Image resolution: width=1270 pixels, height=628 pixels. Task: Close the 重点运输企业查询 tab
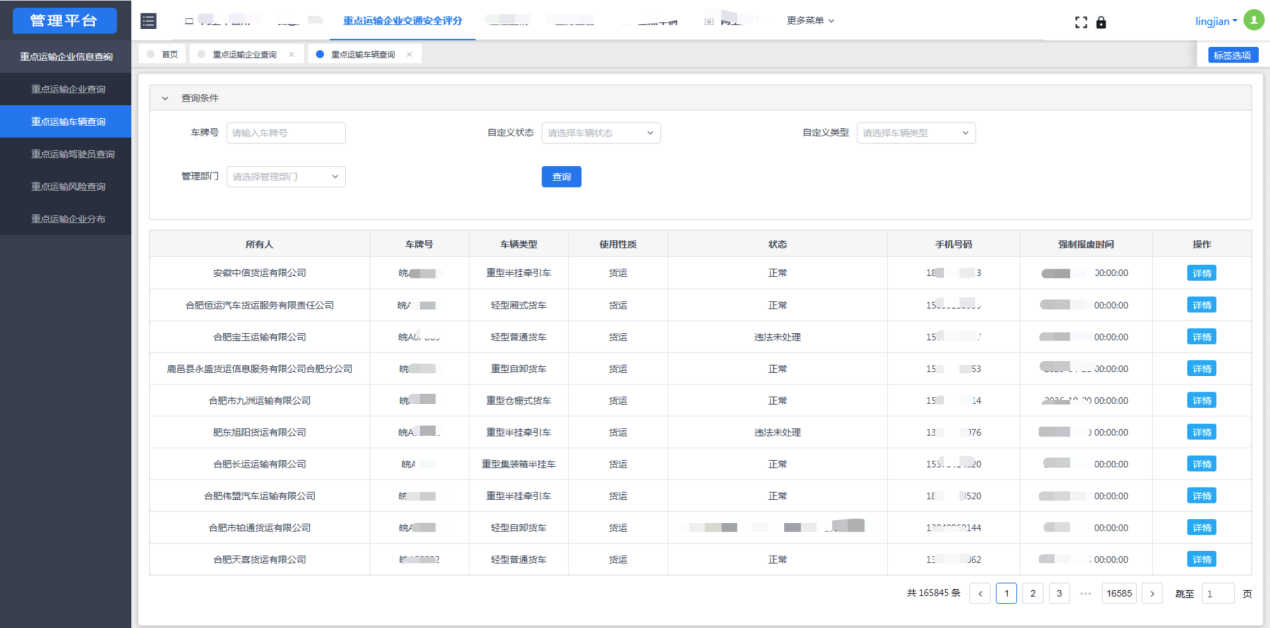coord(291,55)
